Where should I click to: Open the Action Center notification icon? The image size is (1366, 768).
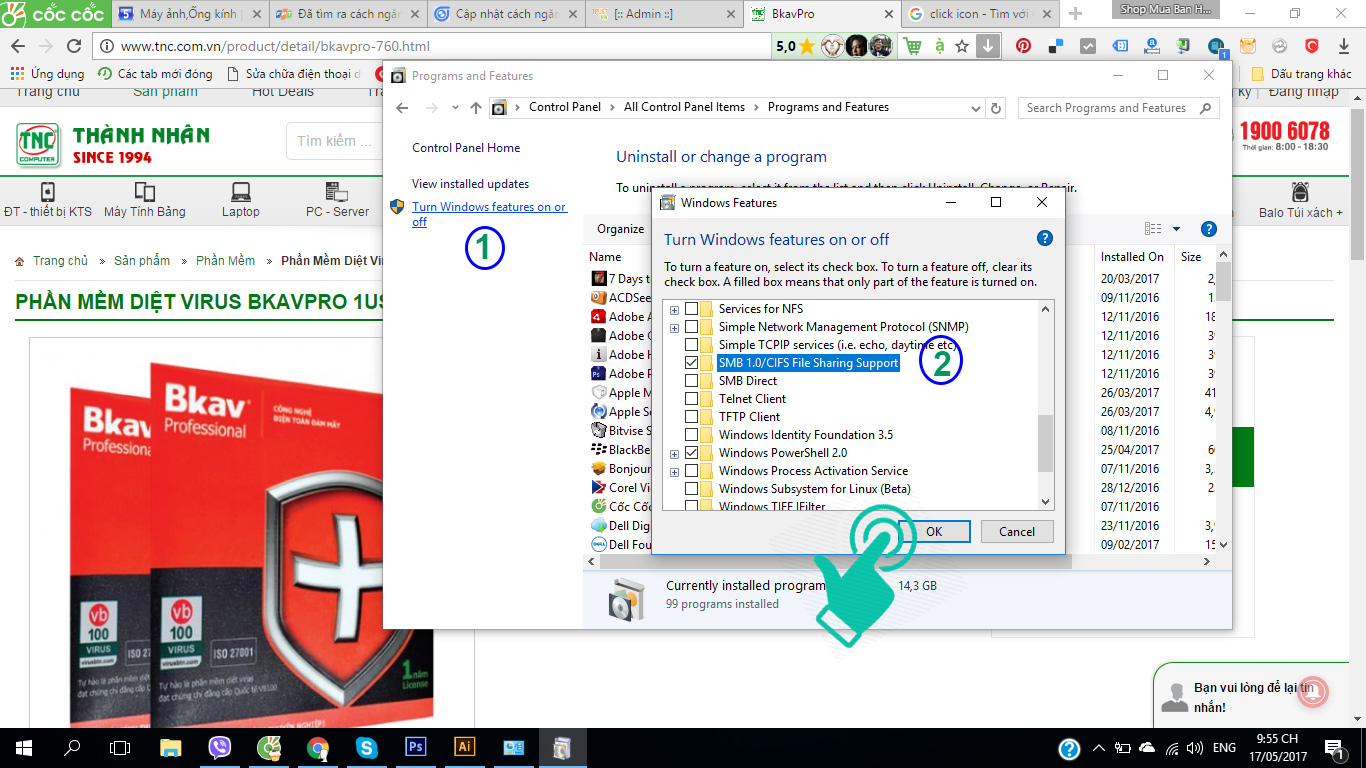click(x=1335, y=748)
